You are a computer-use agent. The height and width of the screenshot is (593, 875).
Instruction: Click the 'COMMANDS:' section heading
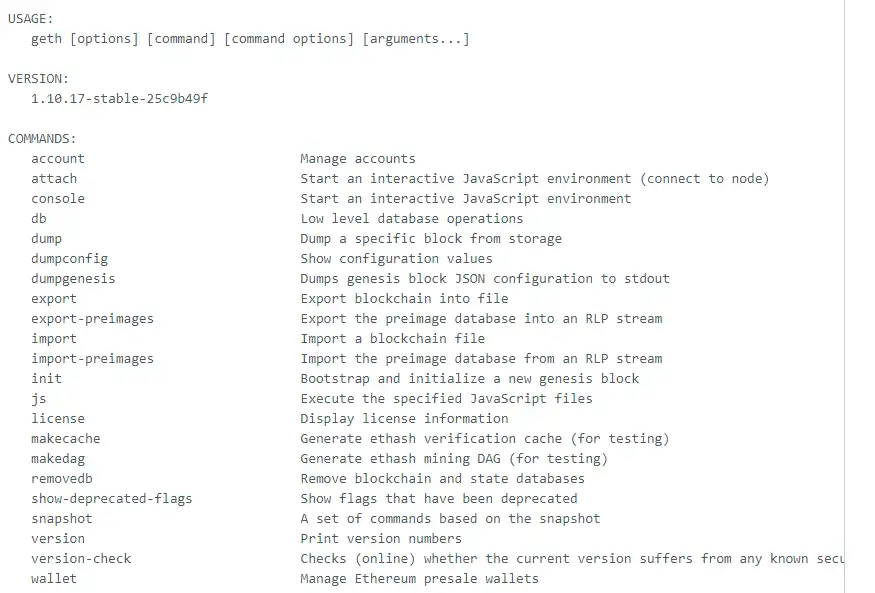[x=42, y=138]
